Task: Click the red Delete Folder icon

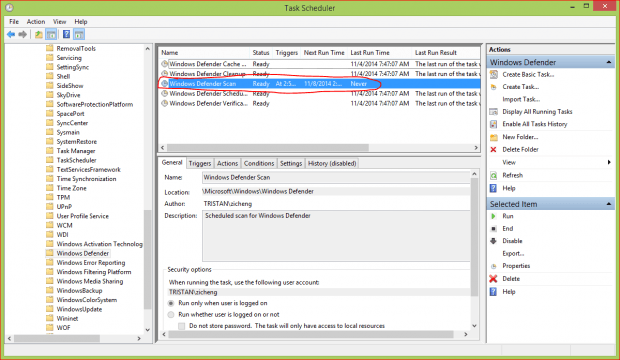Action: coord(493,149)
